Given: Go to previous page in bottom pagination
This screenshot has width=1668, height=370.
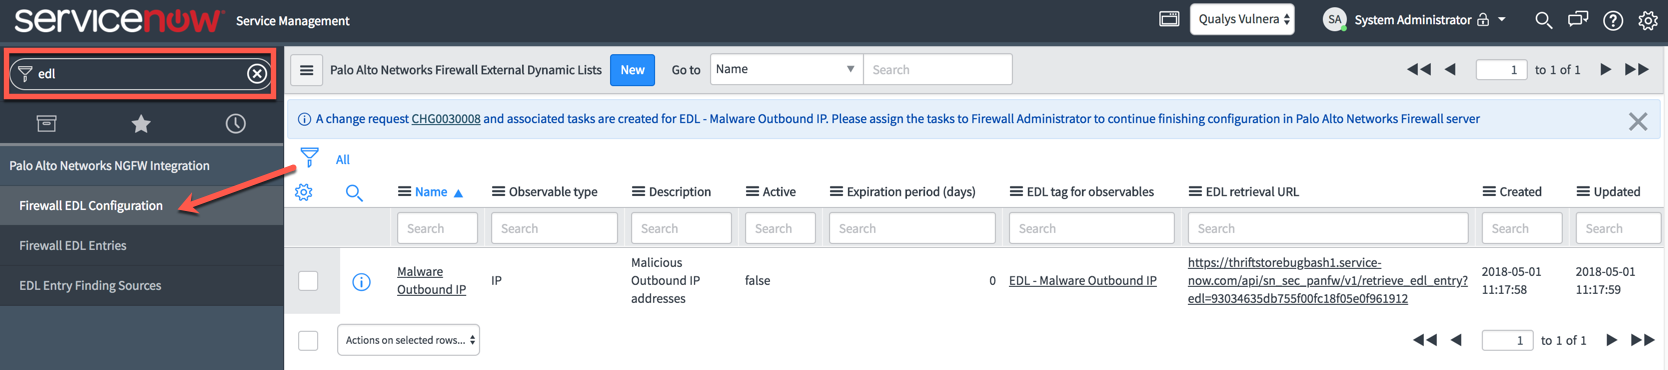Looking at the screenshot, I should 1456,340.
